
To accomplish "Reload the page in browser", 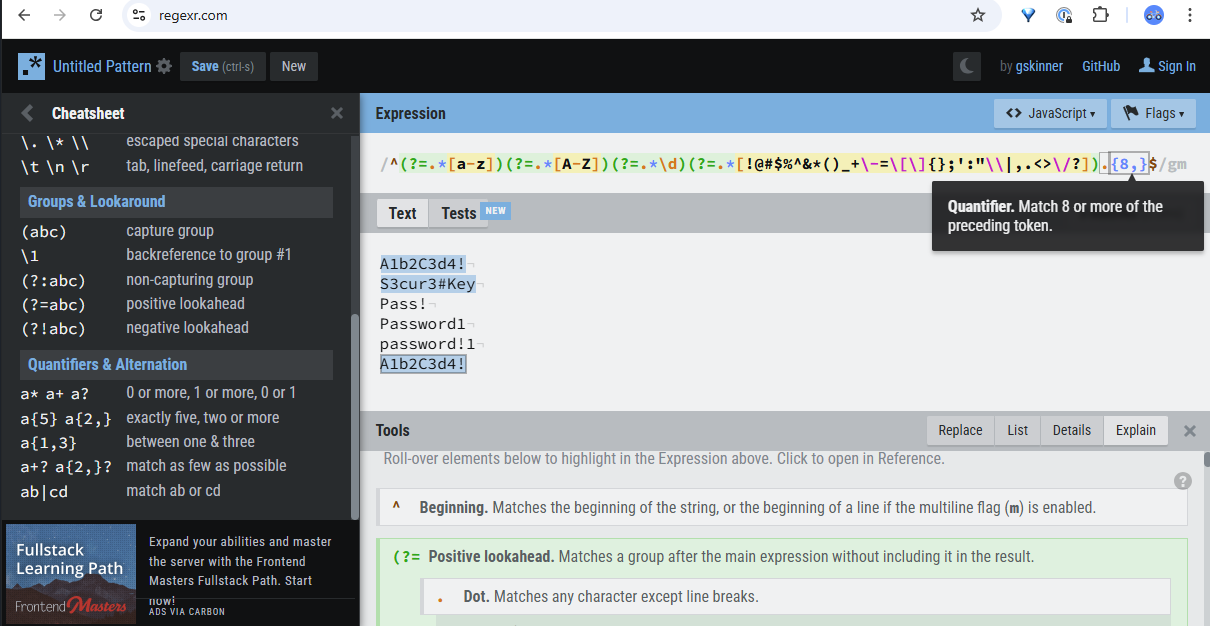I will [96, 15].
